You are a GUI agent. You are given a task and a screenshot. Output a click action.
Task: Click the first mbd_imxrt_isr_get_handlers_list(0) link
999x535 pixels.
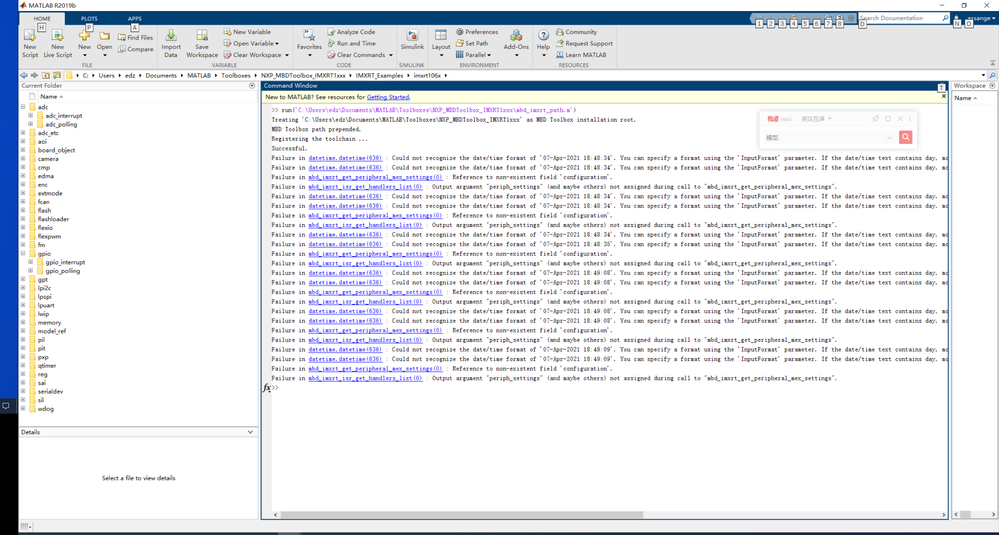[365, 187]
